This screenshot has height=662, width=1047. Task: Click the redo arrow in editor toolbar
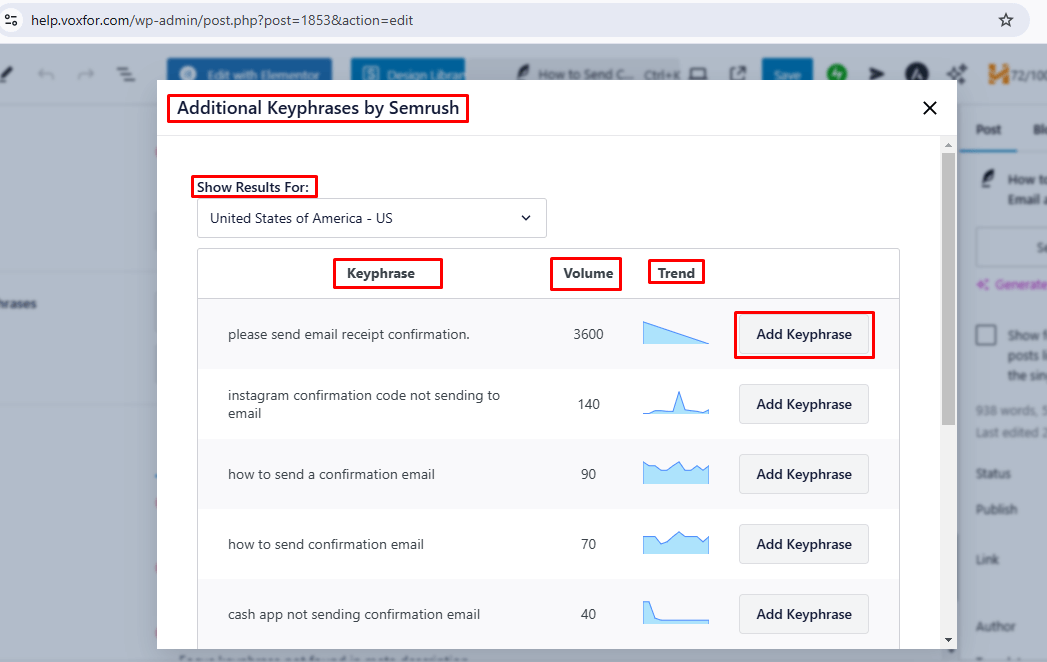[85, 73]
